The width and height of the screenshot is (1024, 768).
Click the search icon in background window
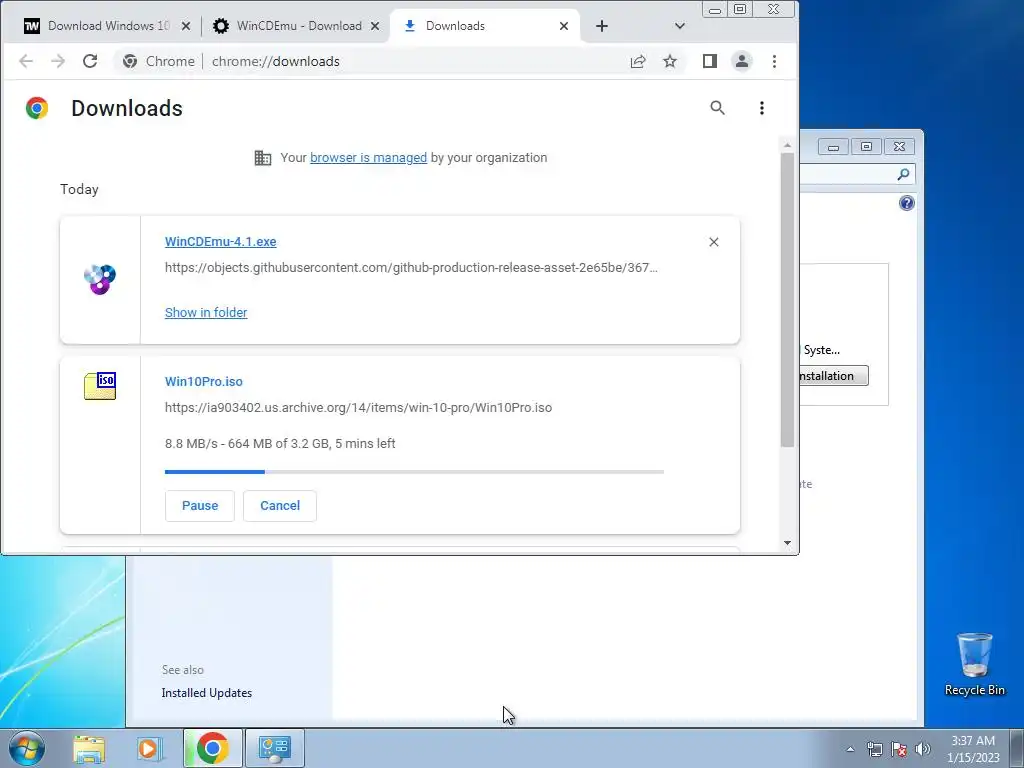[x=903, y=174]
